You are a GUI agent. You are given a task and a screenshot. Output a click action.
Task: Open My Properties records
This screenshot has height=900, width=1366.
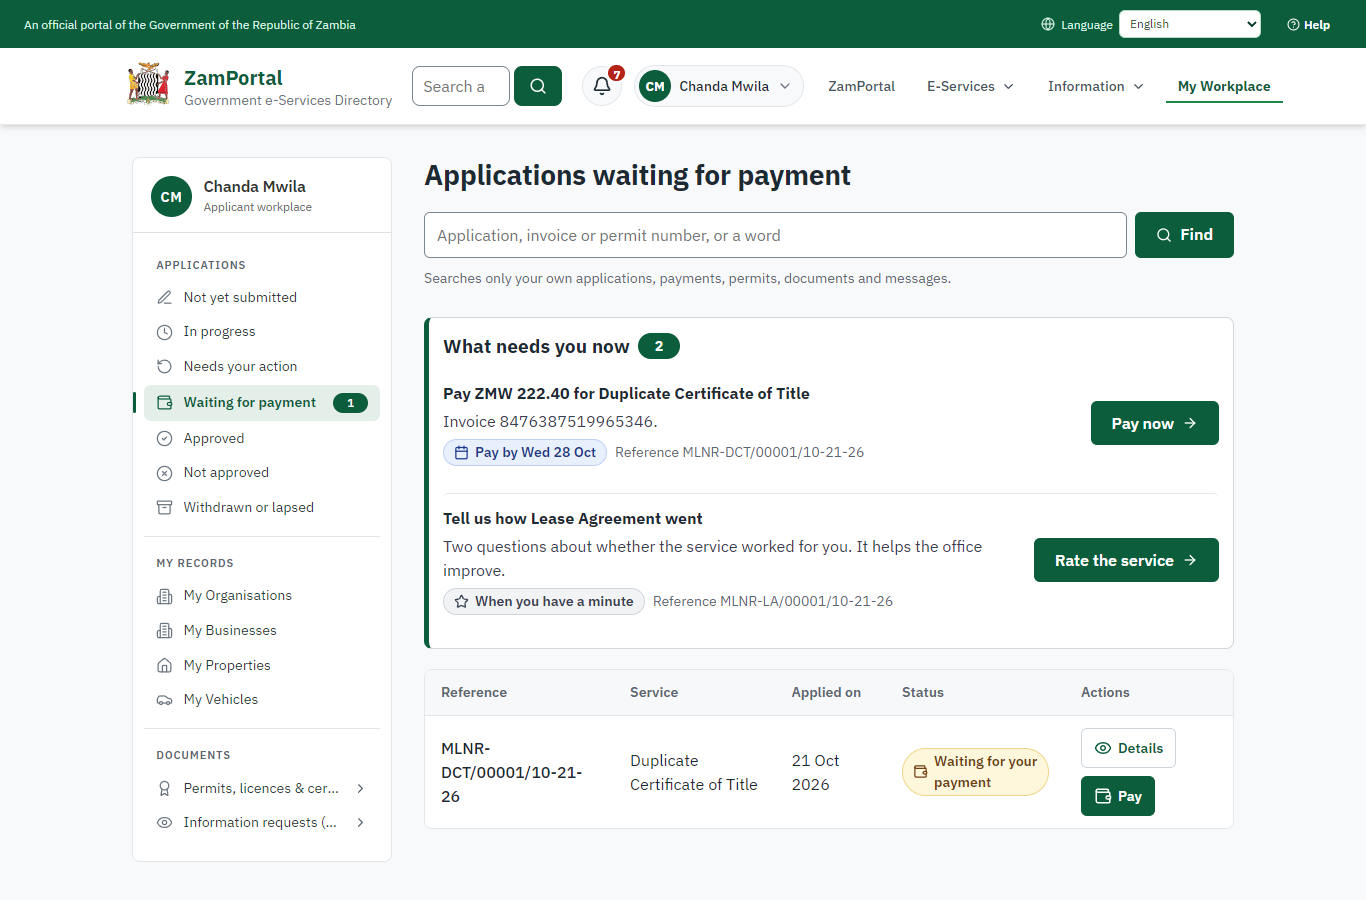[x=262, y=666]
